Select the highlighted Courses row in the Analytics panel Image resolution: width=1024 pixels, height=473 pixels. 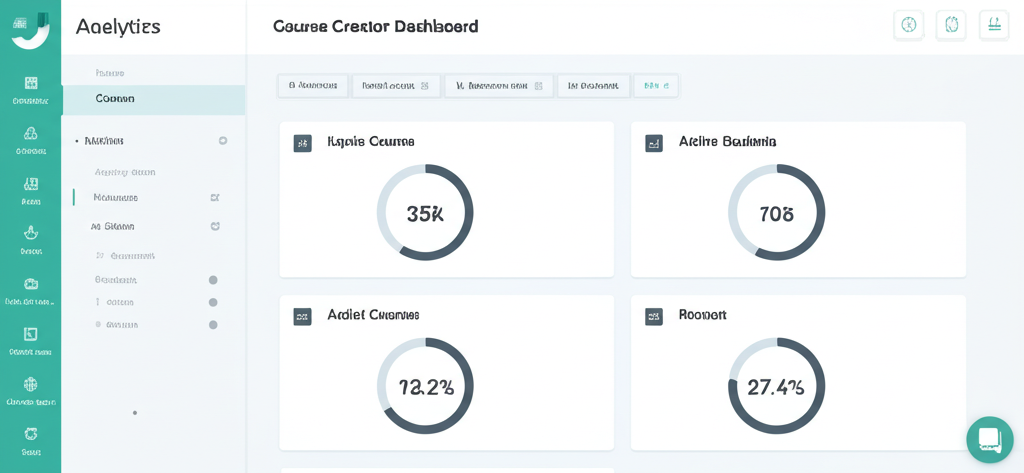[x=153, y=99]
